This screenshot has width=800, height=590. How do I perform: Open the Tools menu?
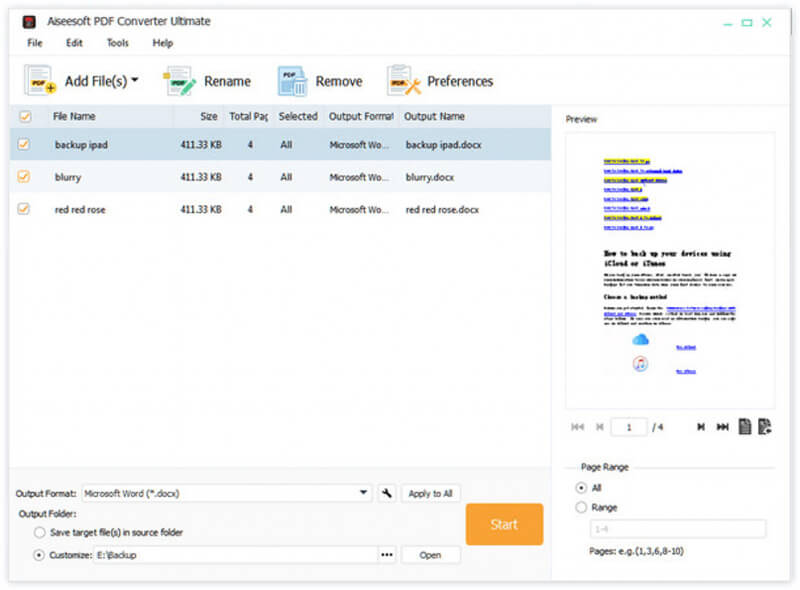(117, 43)
